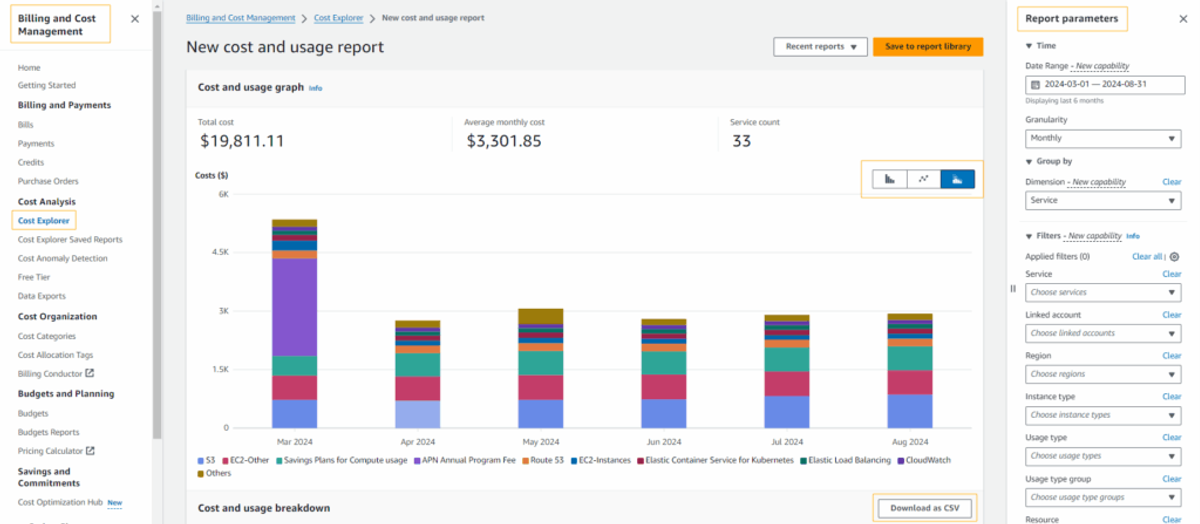Click Download as CSV button
Image resolution: width=1200 pixels, height=524 pixels.
pos(924,508)
